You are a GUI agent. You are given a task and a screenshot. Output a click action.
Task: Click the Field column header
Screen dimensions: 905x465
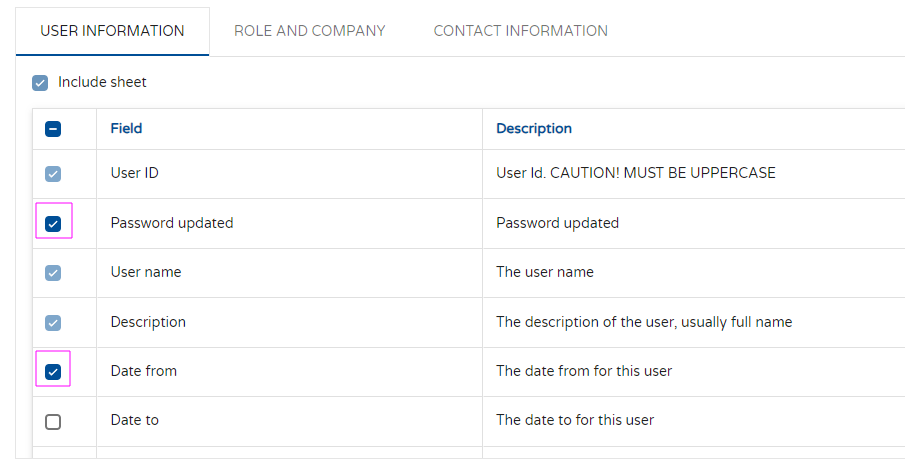pyautogui.click(x=126, y=128)
